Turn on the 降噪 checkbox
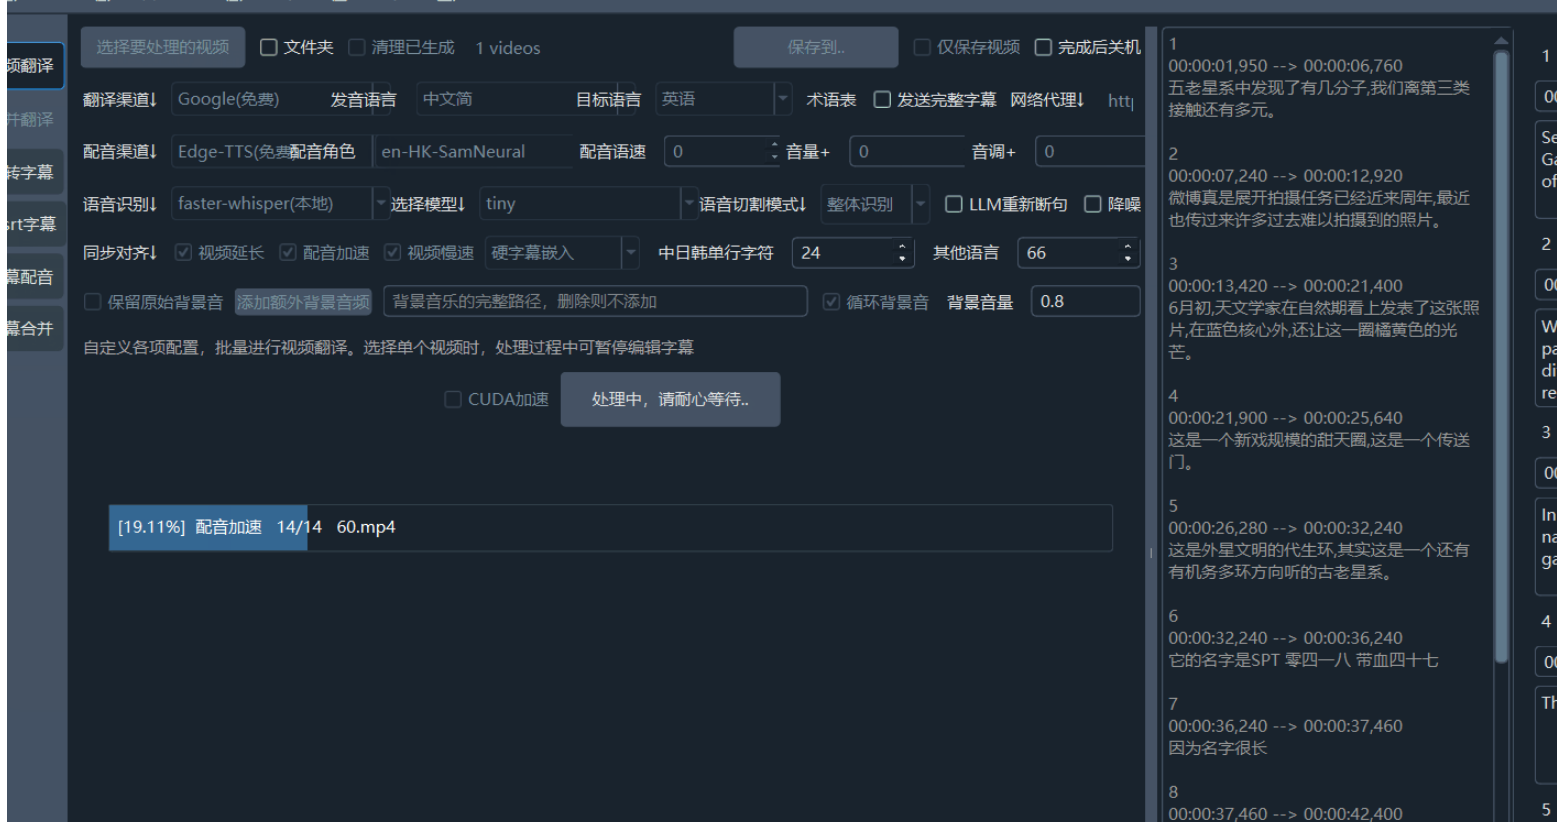 tap(1092, 203)
